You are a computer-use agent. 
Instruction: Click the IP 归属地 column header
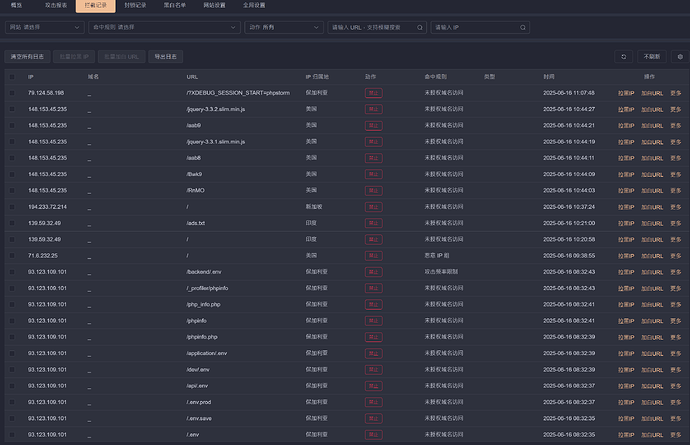317,77
